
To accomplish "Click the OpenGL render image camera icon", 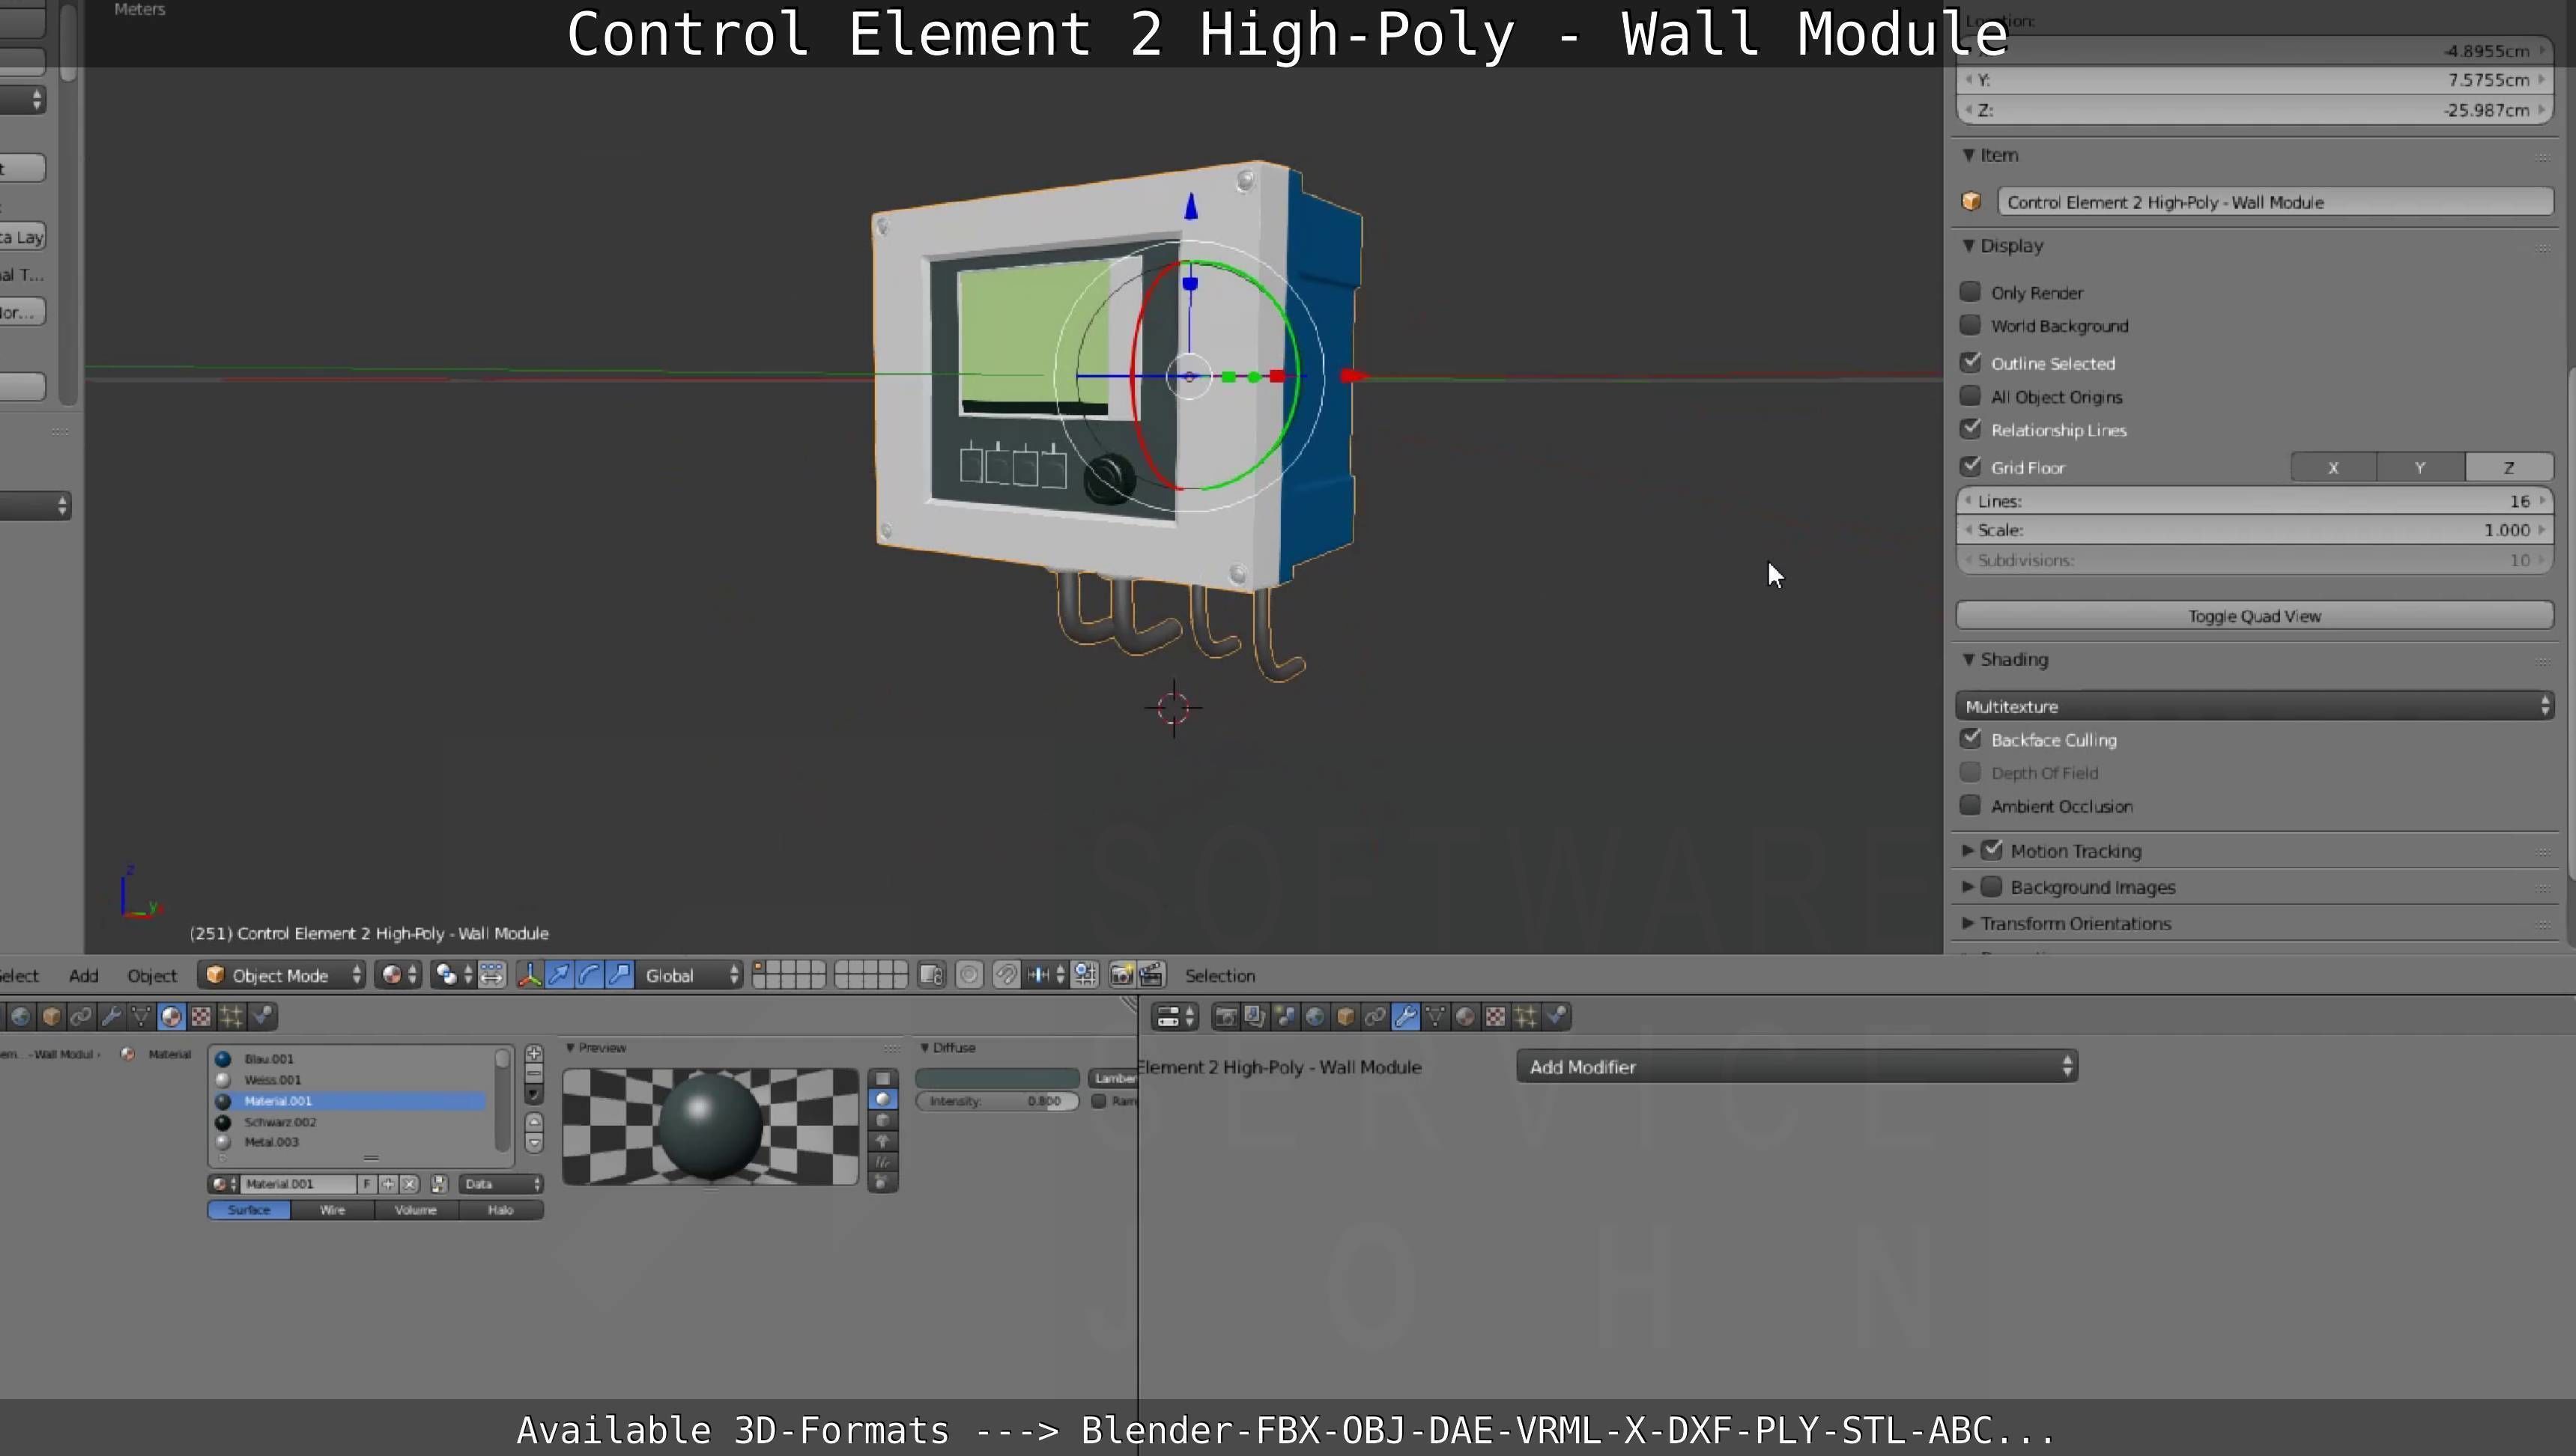I will pyautogui.click(x=1121, y=975).
